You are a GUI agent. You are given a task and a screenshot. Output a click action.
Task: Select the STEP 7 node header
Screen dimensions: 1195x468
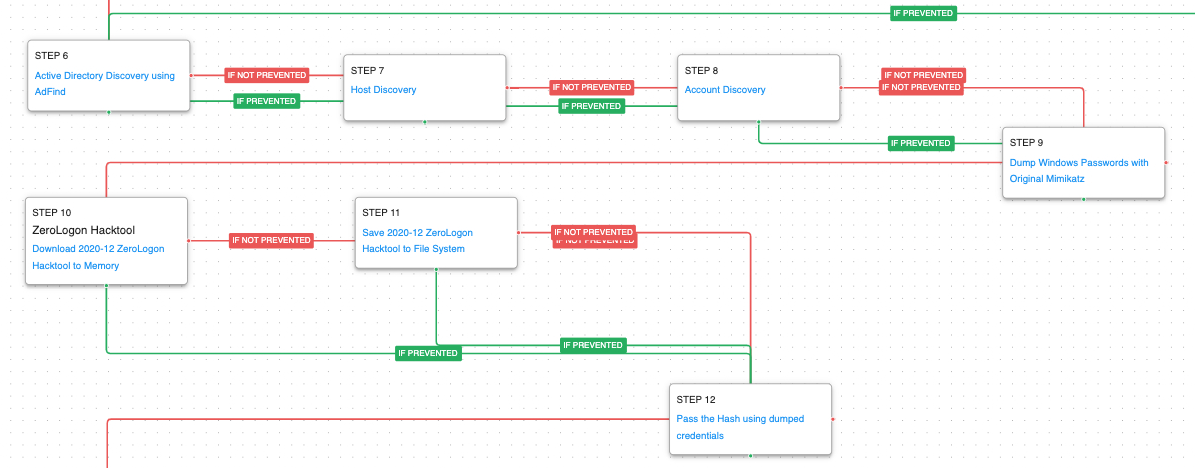coord(367,71)
